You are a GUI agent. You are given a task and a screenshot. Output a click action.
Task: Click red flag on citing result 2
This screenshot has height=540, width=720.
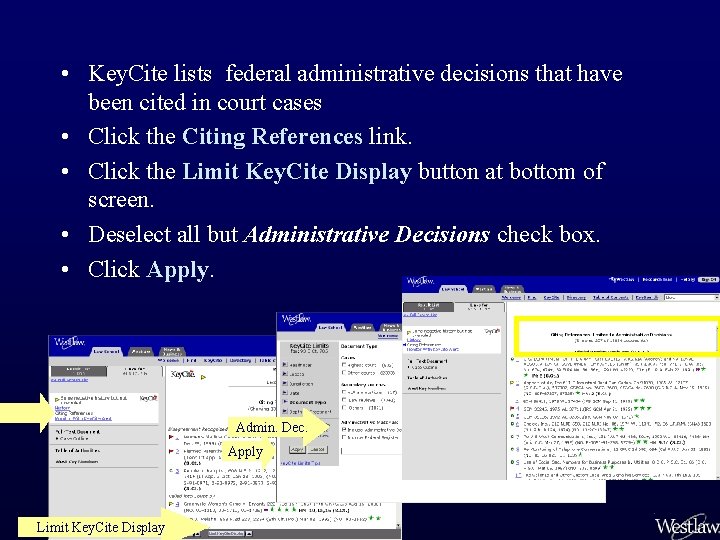171,451
